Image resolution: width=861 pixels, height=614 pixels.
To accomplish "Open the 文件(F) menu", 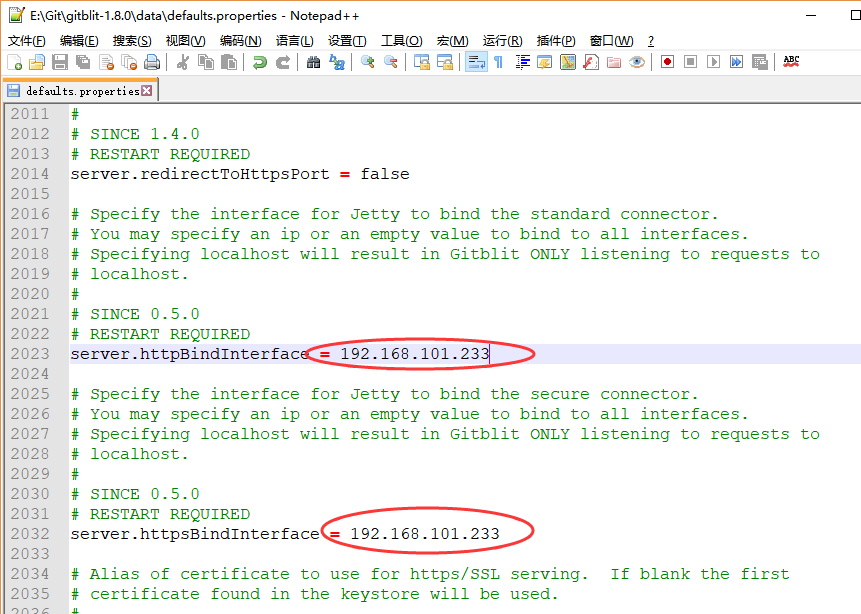I will 26,41.
